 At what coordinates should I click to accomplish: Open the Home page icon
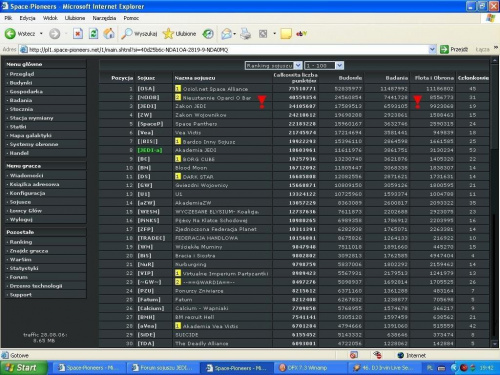click(x=109, y=33)
